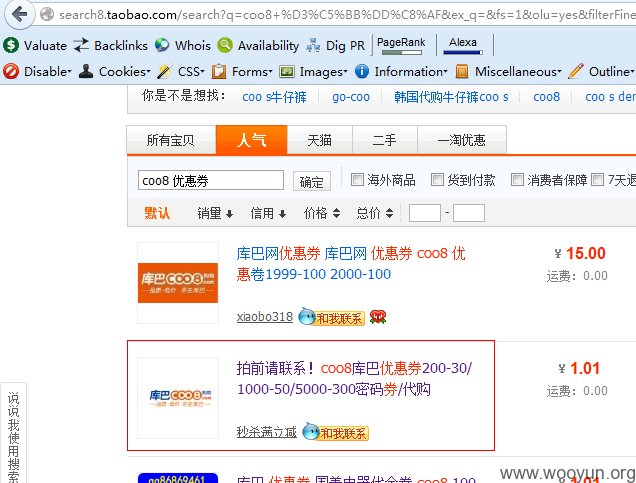Click the Miscellaneous book icon

[x=462, y=71]
